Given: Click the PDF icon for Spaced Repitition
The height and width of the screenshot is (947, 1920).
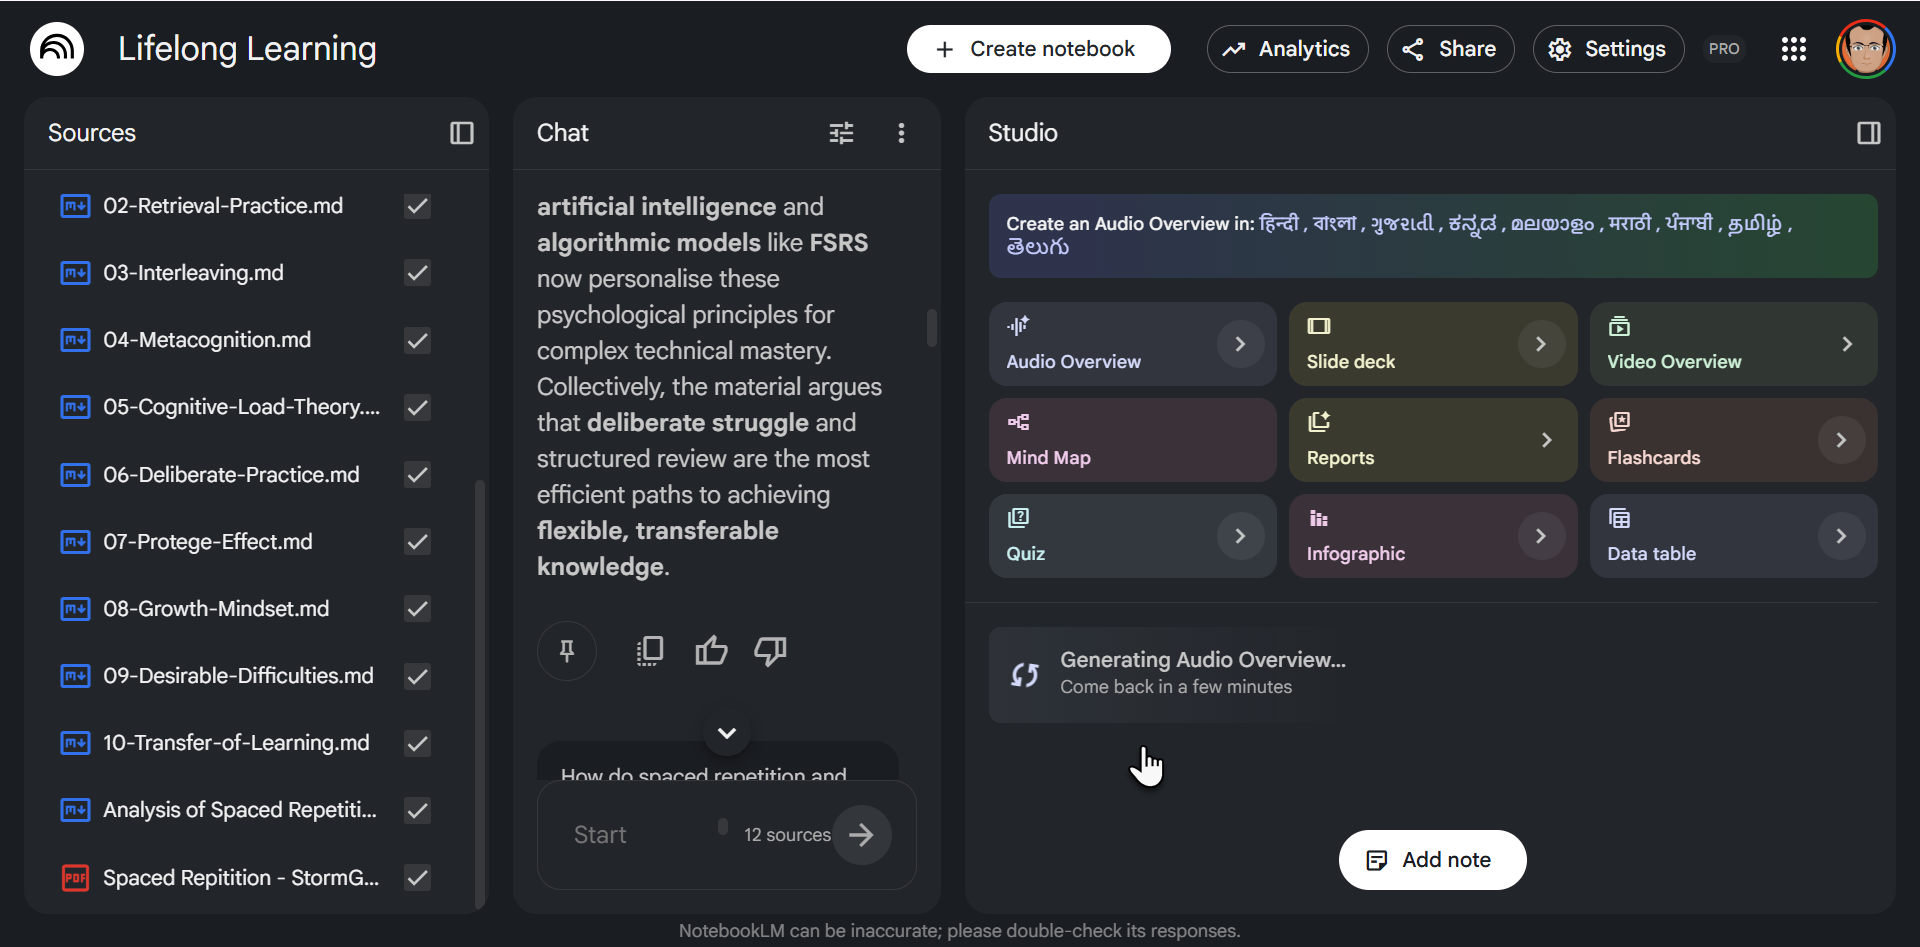Looking at the screenshot, I should pyautogui.click(x=75, y=878).
